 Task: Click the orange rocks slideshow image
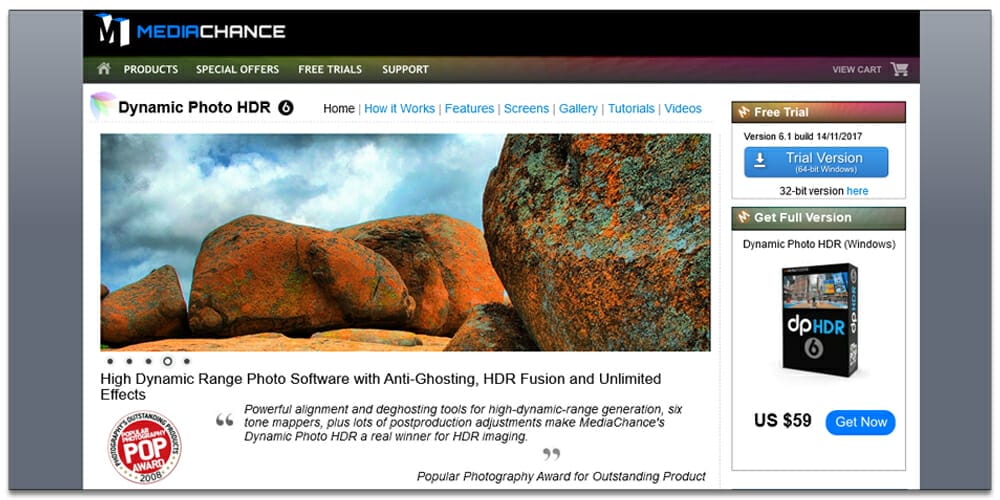tap(405, 242)
